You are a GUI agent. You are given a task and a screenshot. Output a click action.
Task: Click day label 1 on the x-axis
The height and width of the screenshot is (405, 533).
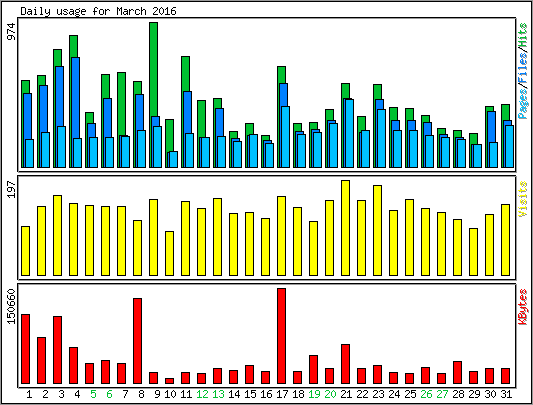pyautogui.click(x=29, y=394)
